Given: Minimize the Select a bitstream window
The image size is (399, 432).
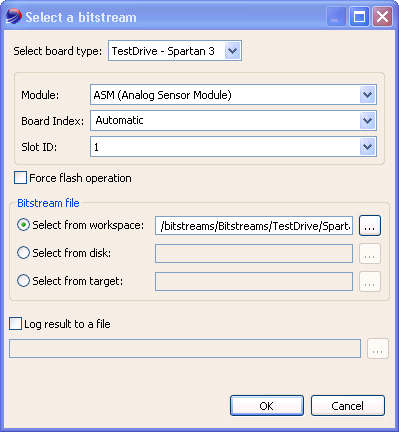Looking at the screenshot, I should pos(336,17).
